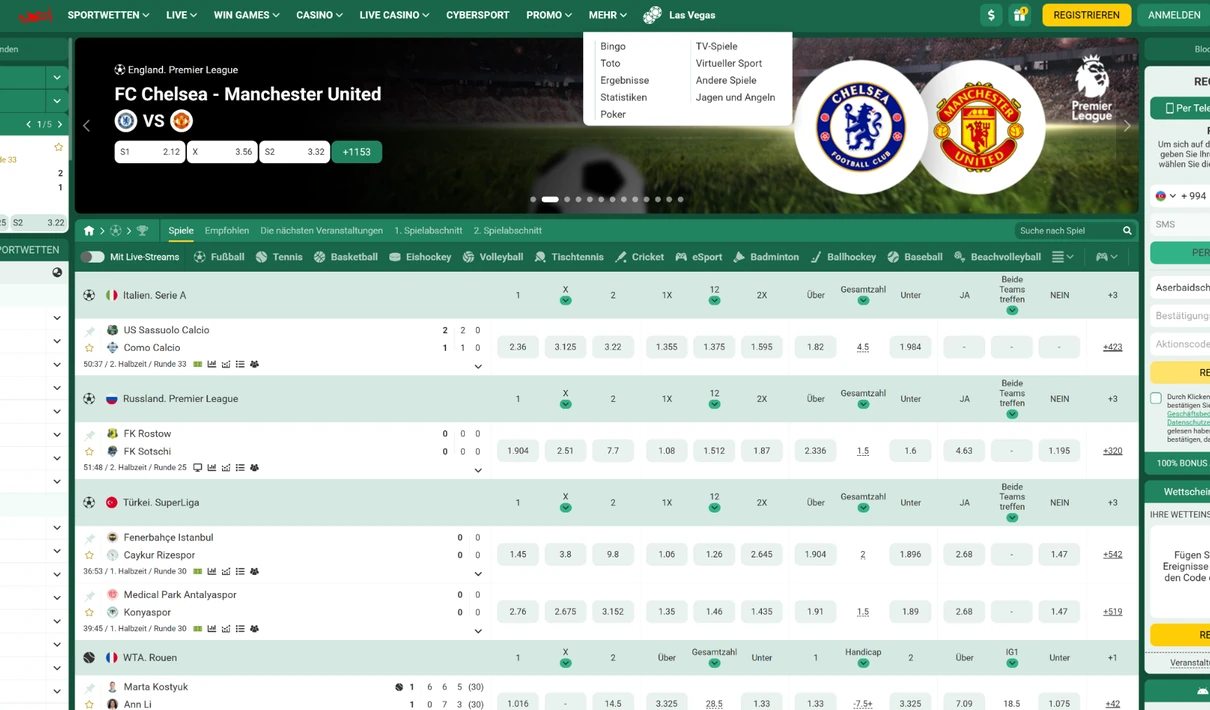Select the Beachvolleyball sport filter
This screenshot has width=1210, height=710.
pyautogui.click(x=997, y=257)
